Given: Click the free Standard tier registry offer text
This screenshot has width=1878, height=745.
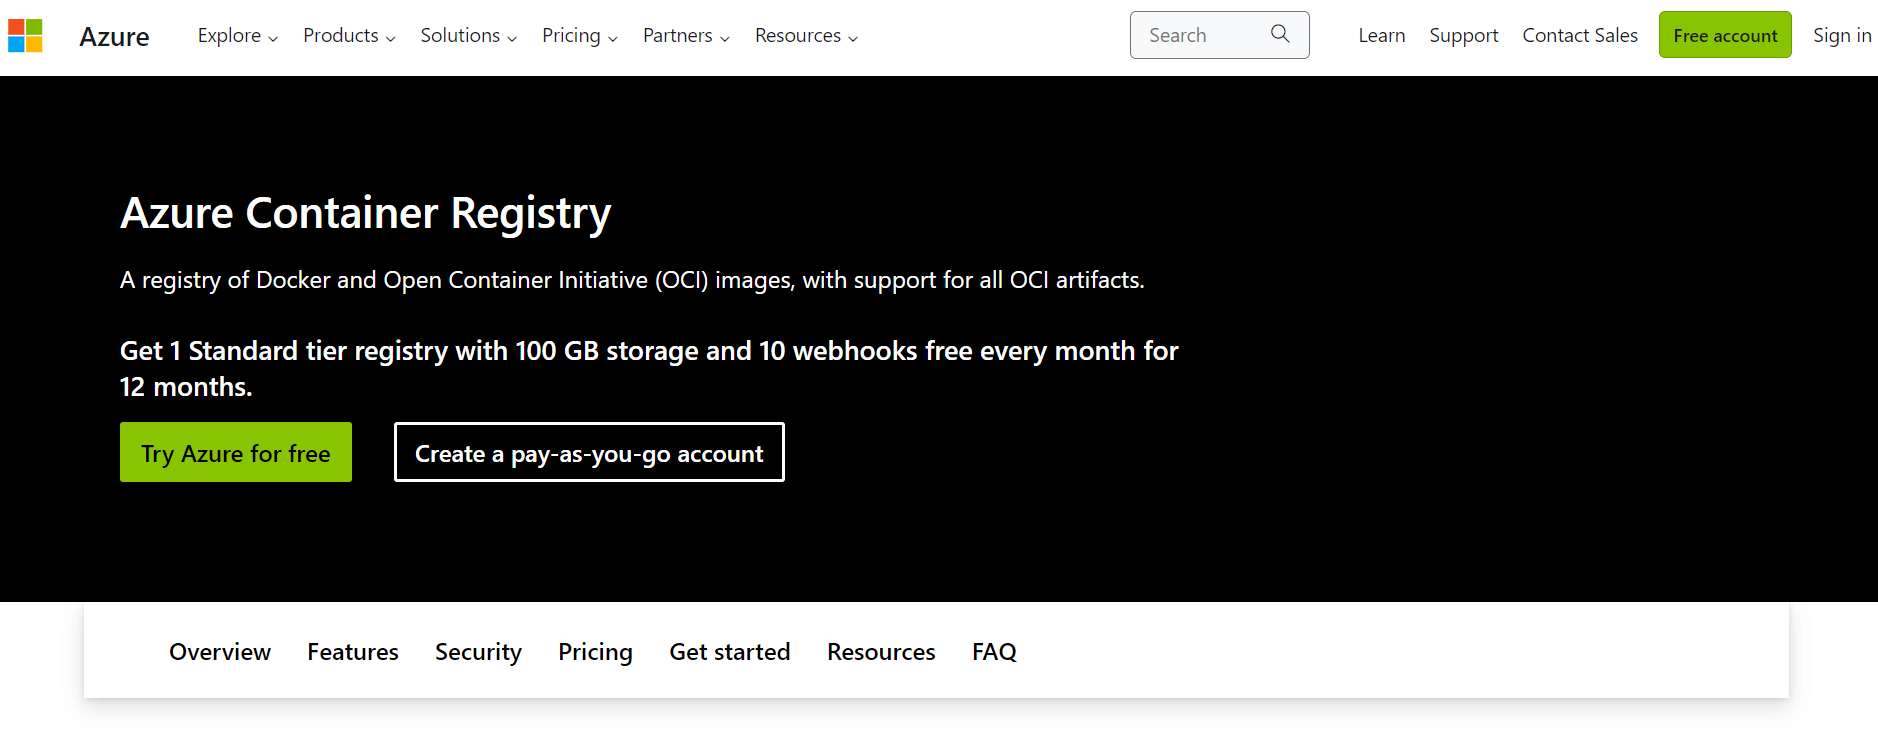Looking at the screenshot, I should tap(649, 369).
